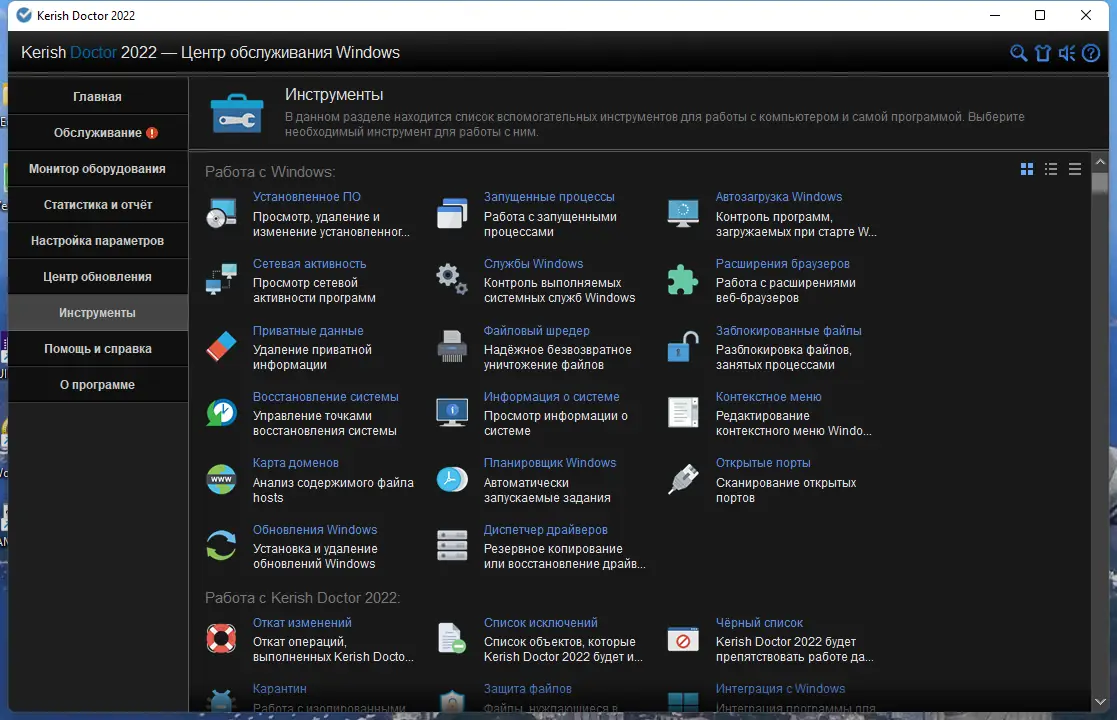Click the Восстановление системы clock icon

(222, 413)
